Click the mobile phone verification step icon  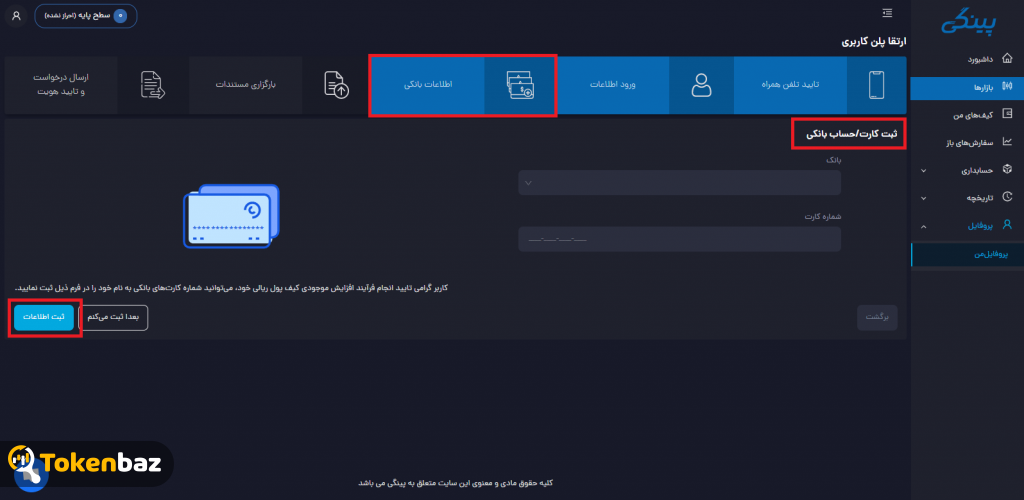point(876,85)
